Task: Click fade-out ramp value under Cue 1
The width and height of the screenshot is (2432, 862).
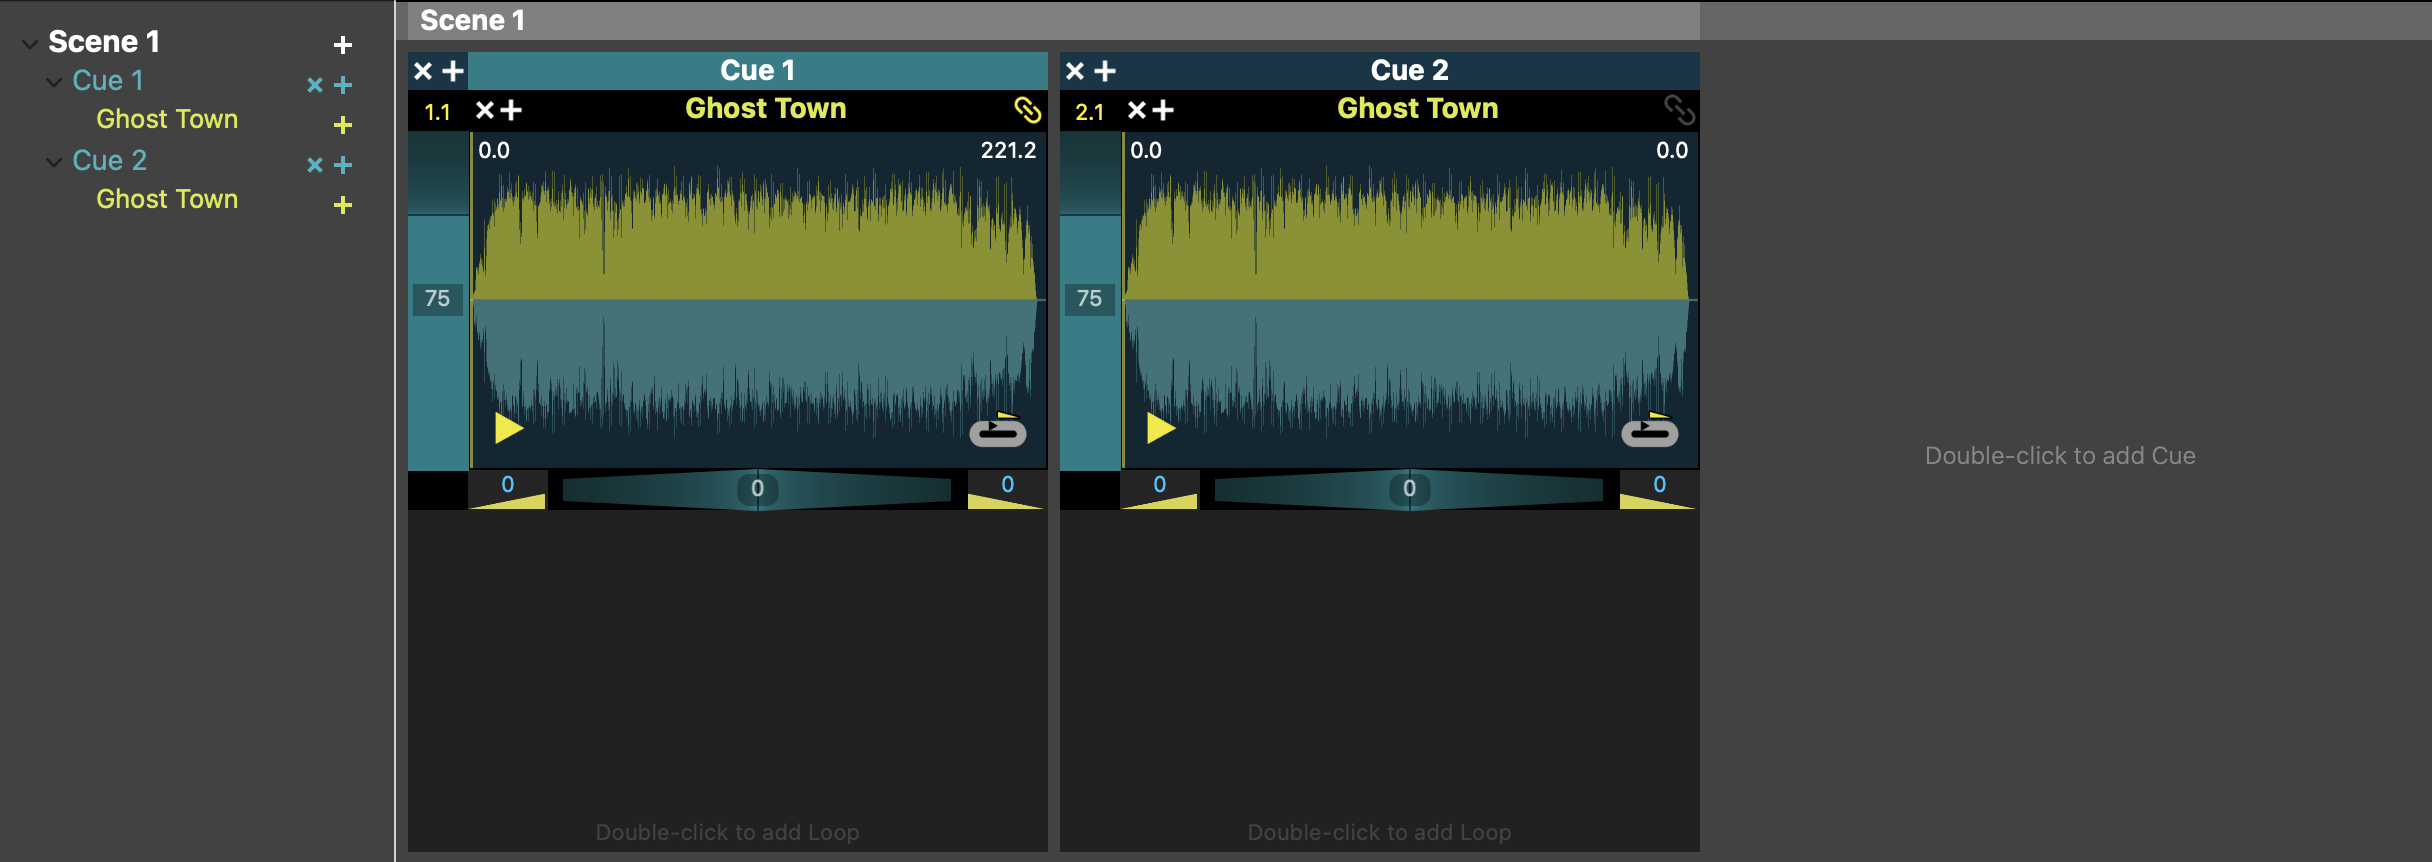Action: pos(1007,485)
